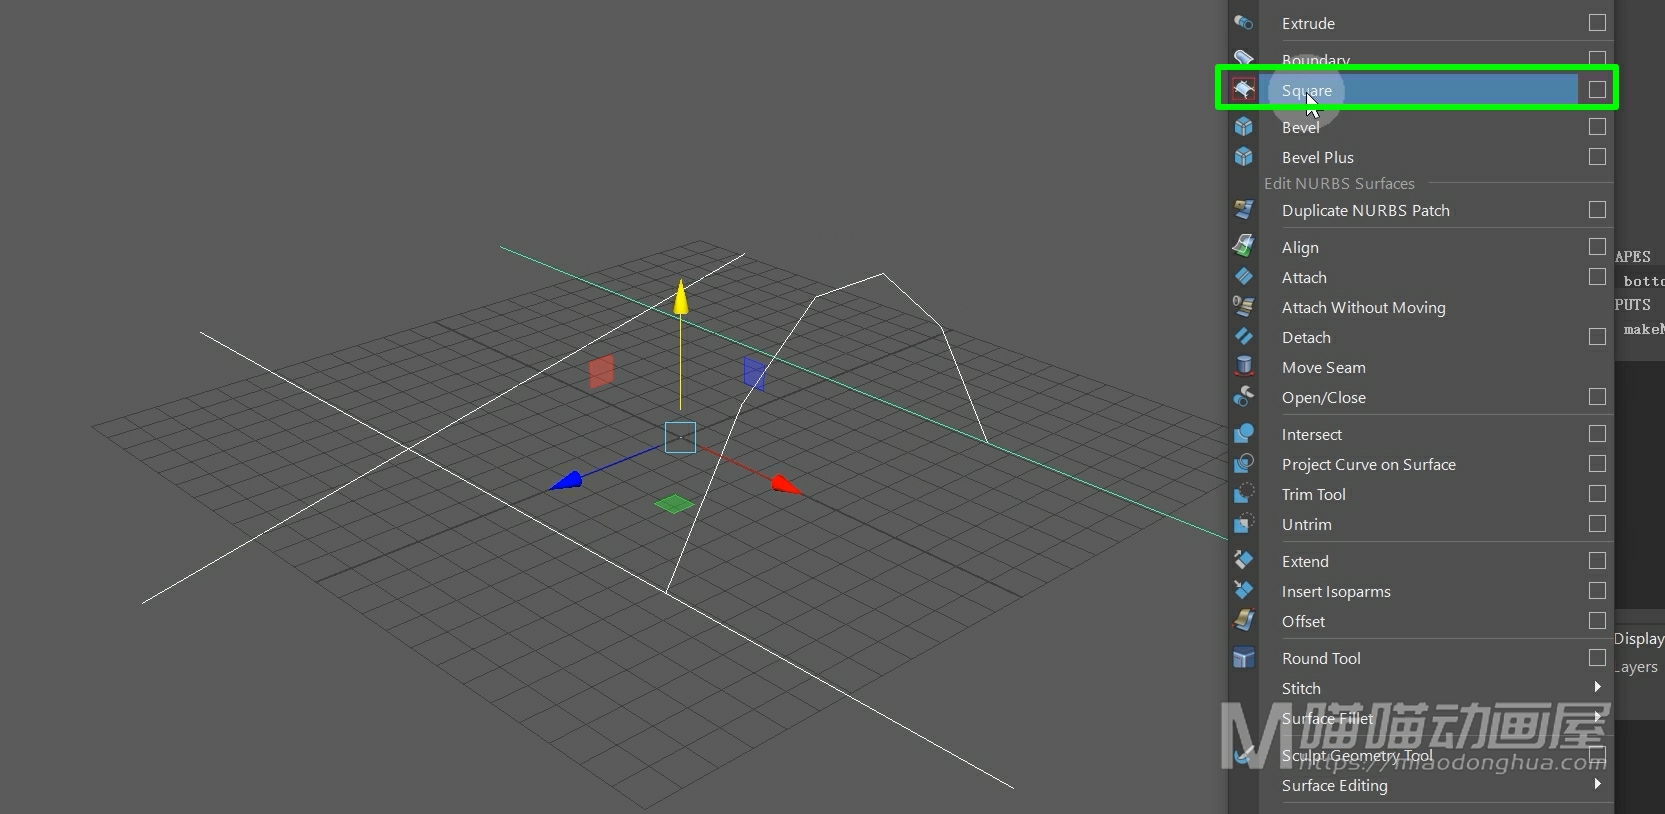Image resolution: width=1665 pixels, height=814 pixels.
Task: Click the Untrim icon
Action: pyautogui.click(x=1244, y=524)
